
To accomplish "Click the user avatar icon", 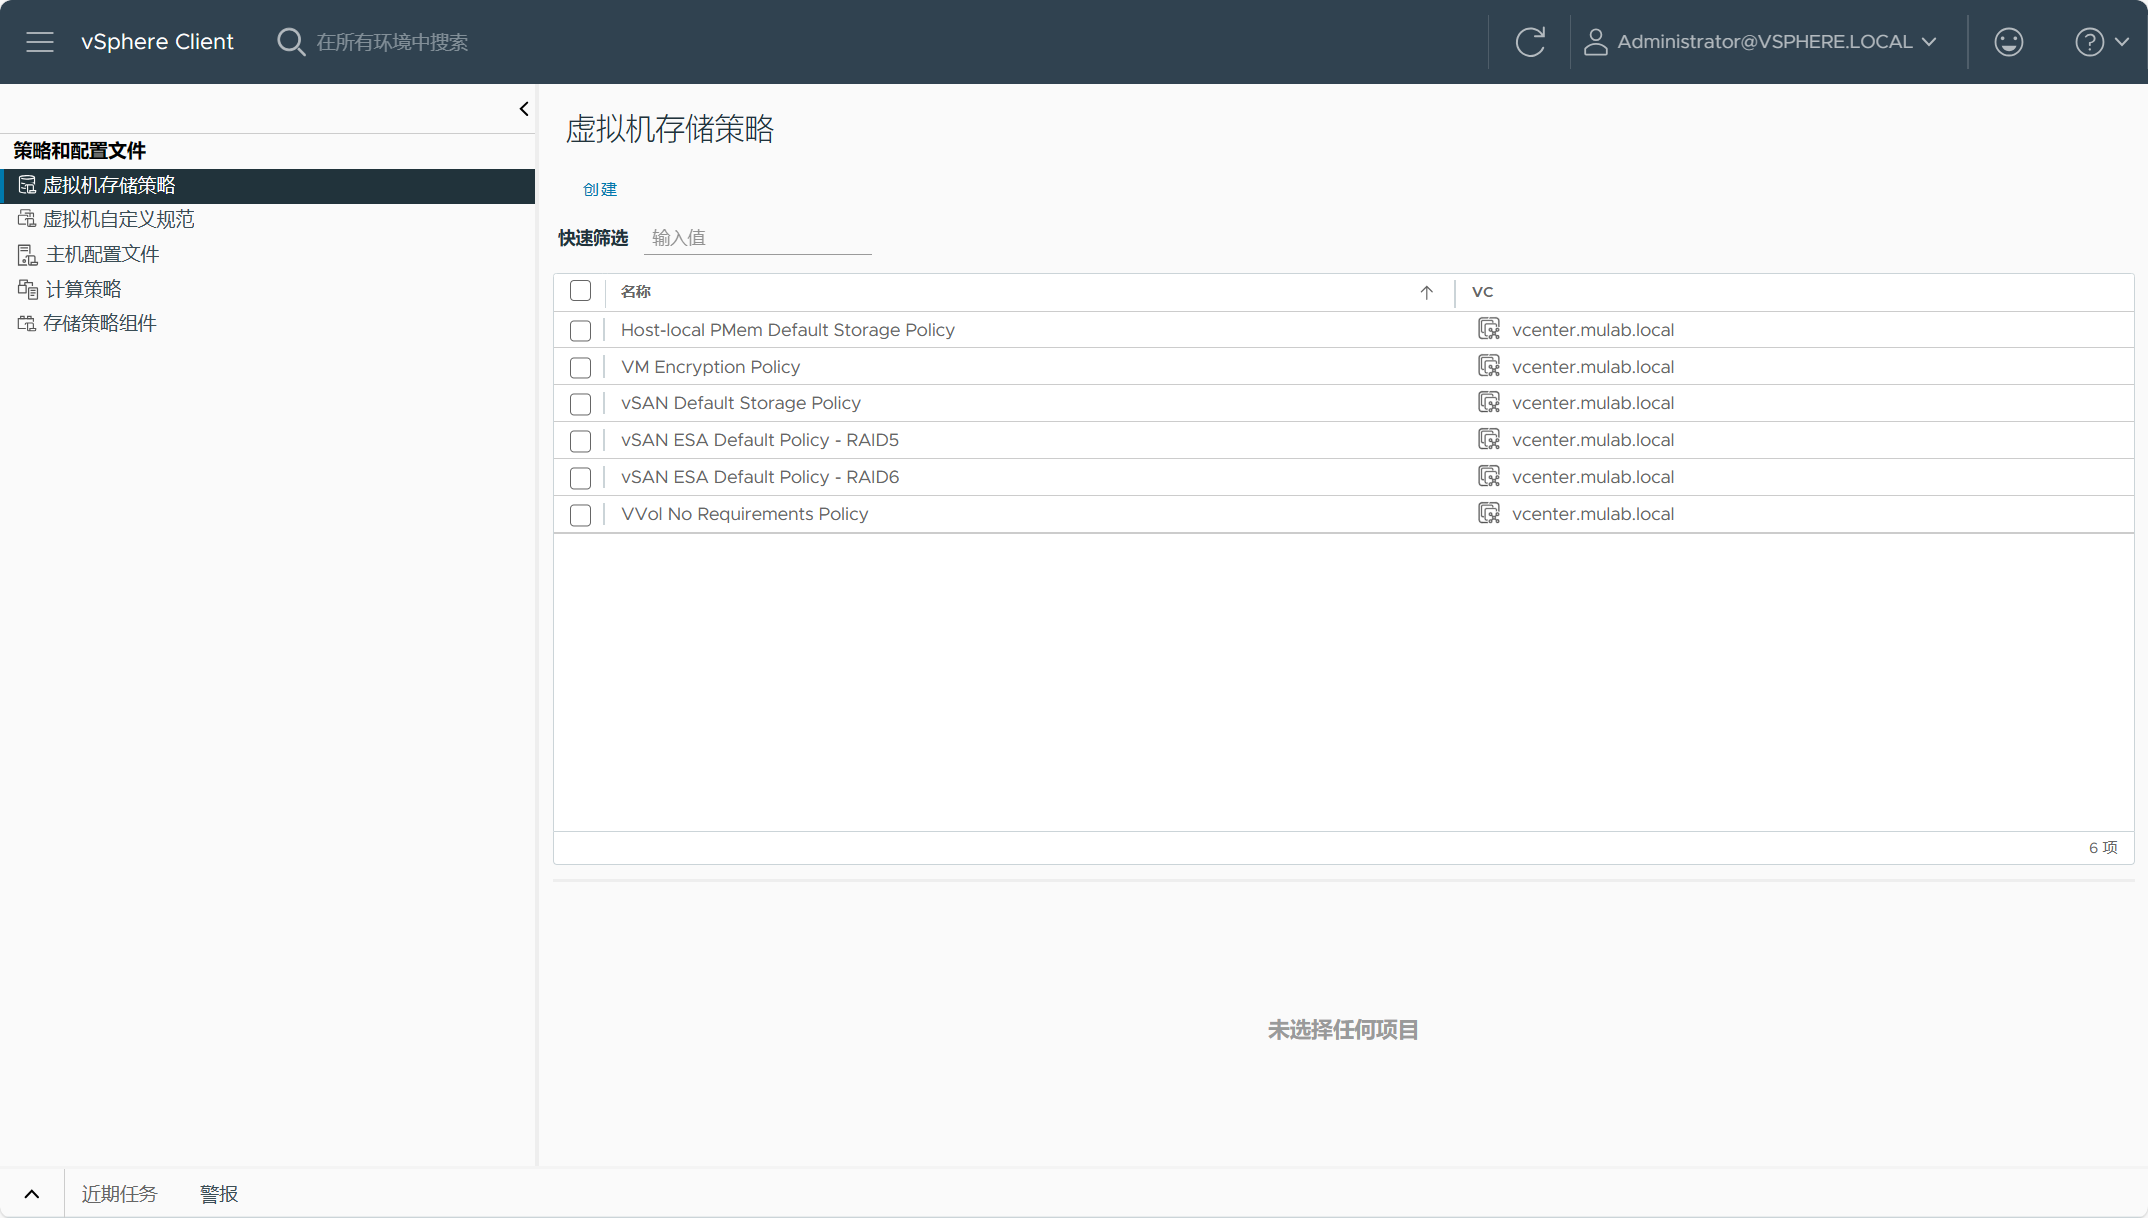I will [1595, 42].
